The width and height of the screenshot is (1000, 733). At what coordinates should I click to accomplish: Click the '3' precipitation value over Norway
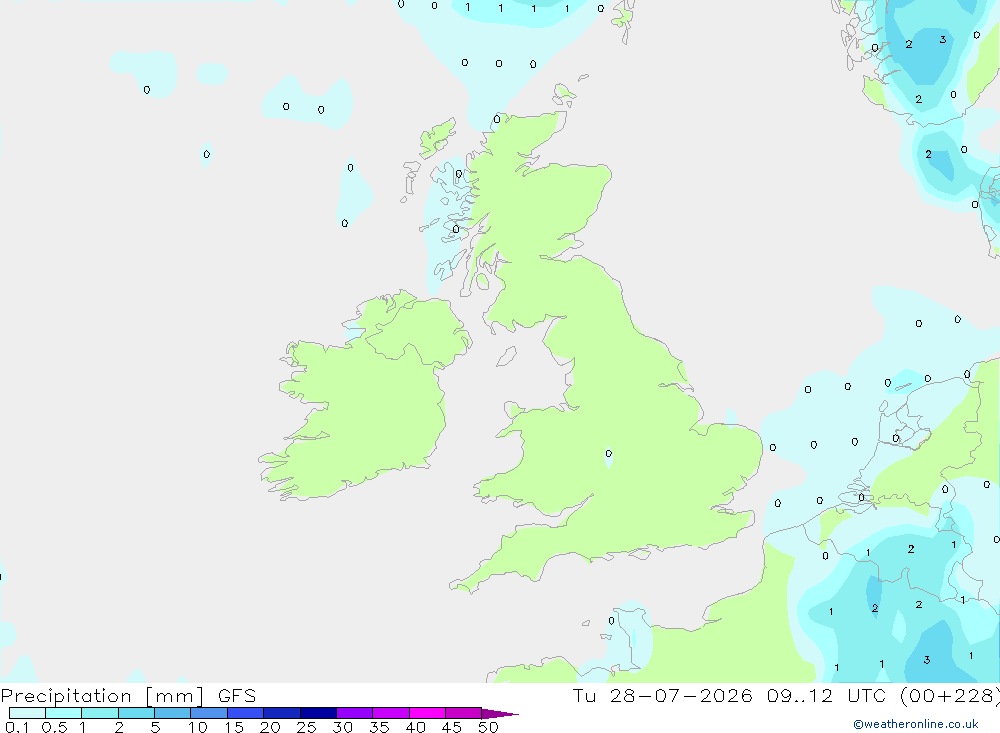click(x=943, y=40)
